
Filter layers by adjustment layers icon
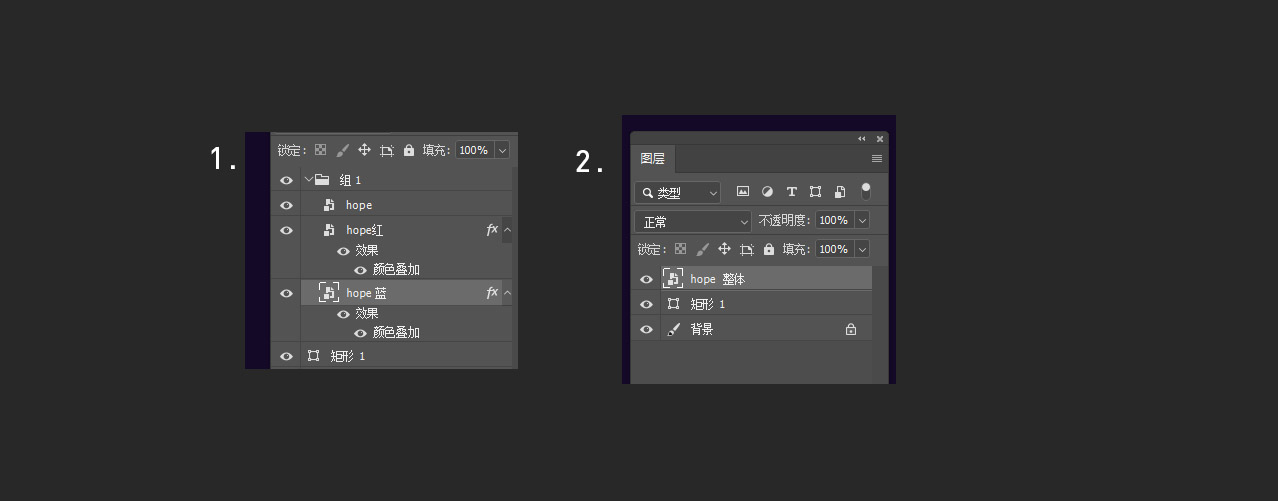[x=767, y=191]
